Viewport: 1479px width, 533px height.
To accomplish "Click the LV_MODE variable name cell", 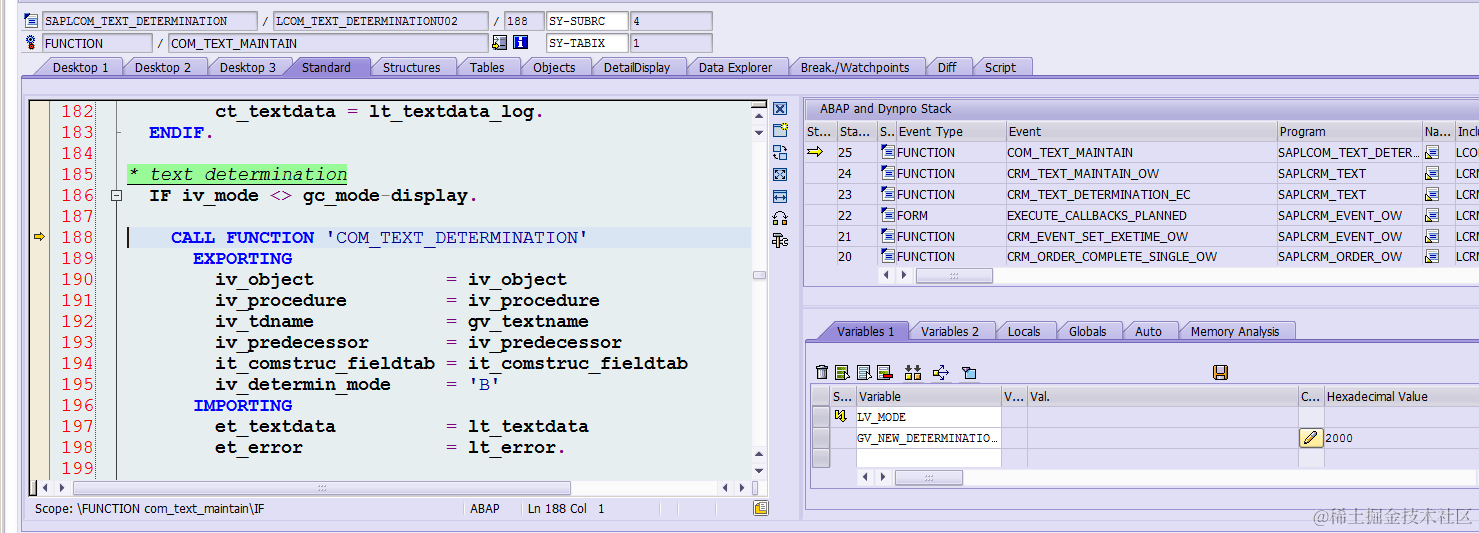I will coord(928,417).
